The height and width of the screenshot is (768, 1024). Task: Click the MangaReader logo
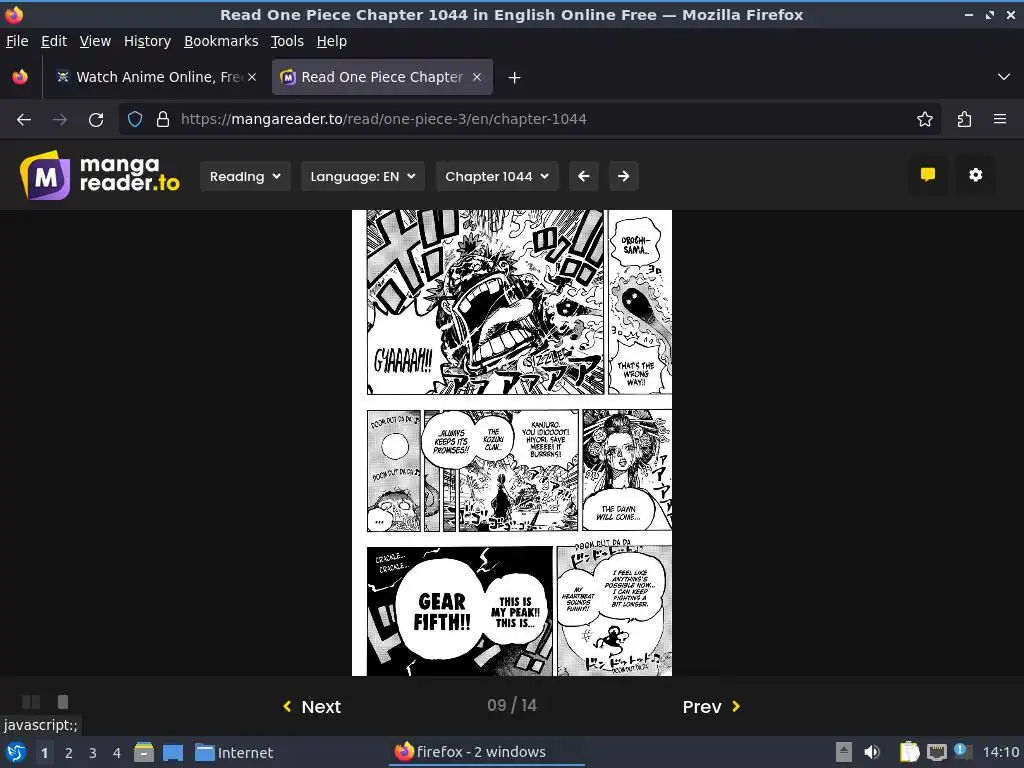99,175
